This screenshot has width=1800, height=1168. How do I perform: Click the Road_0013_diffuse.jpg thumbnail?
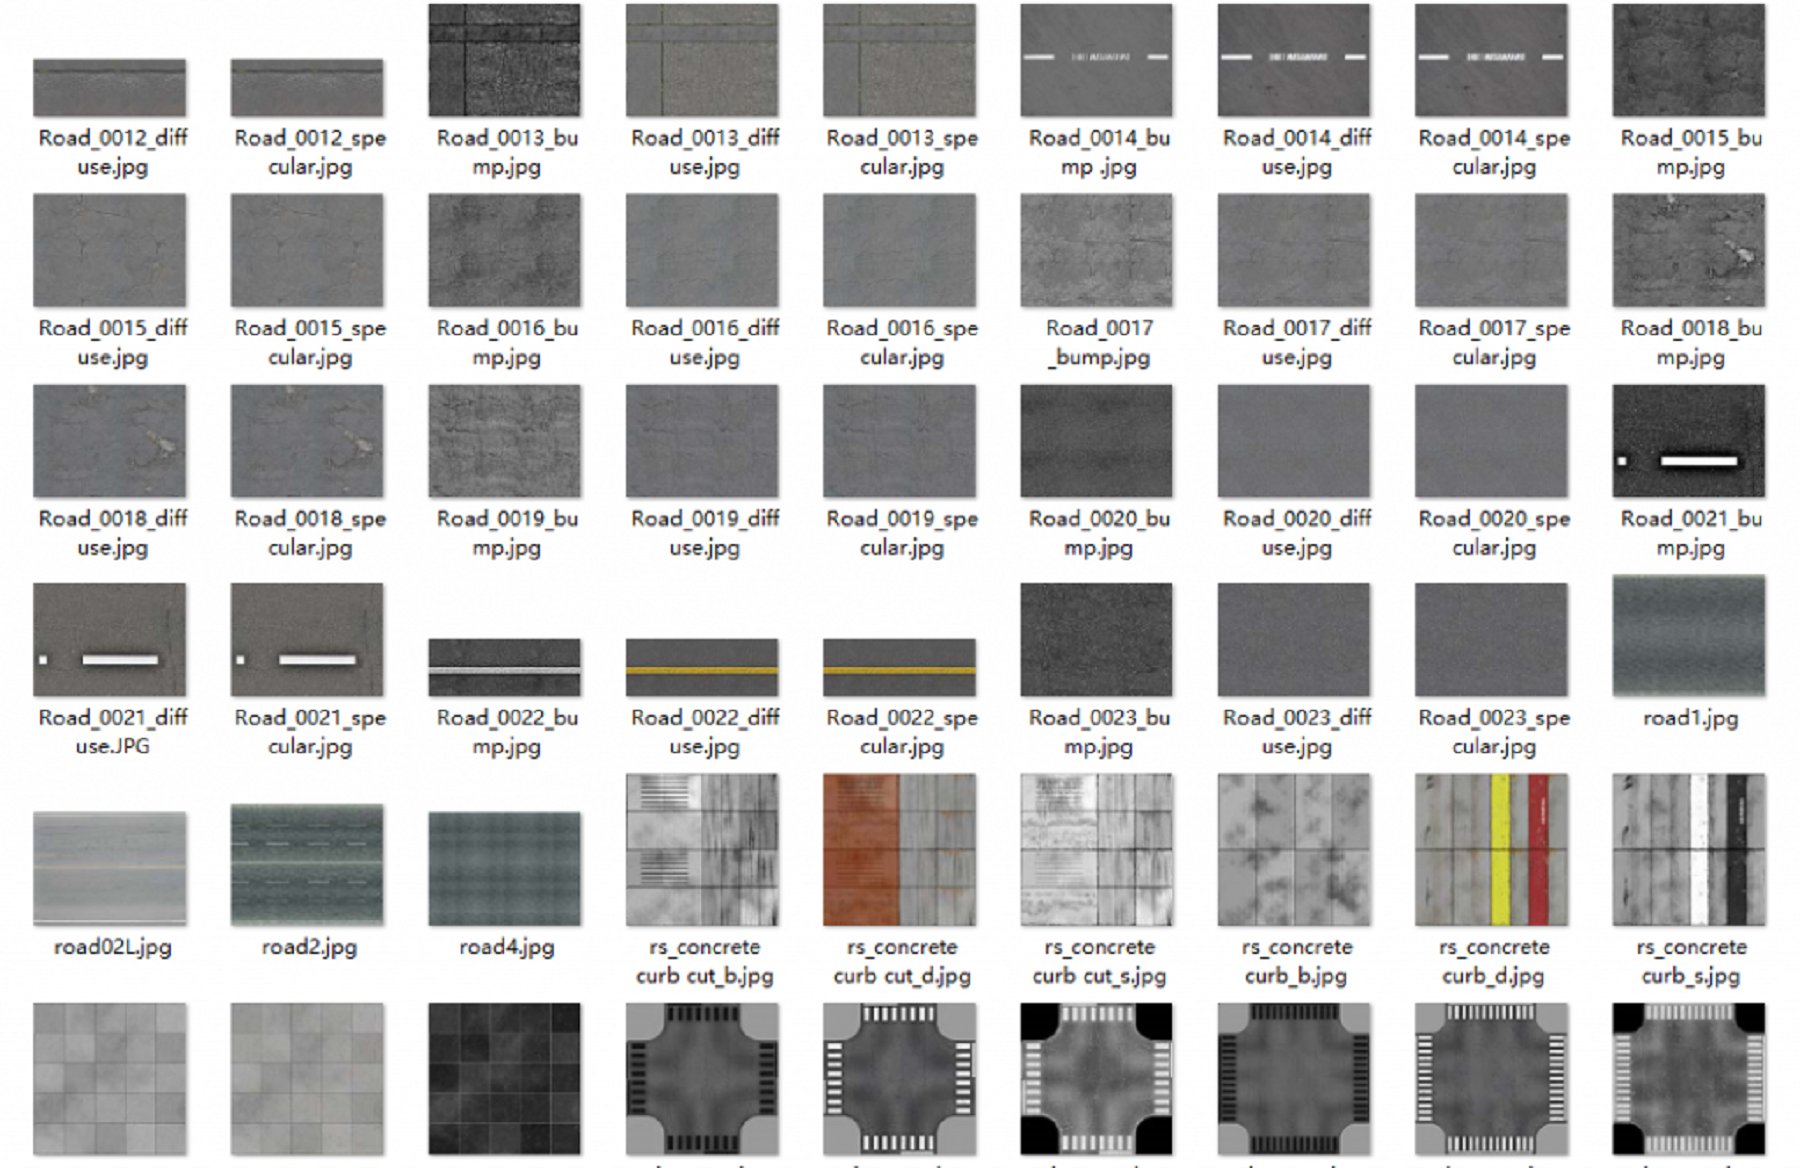702,60
